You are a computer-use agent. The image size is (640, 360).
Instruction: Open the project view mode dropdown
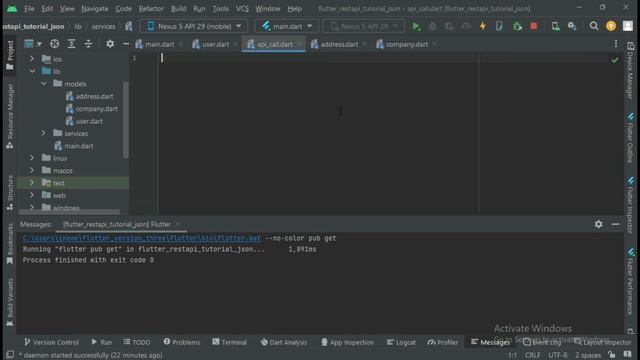(x=33, y=44)
